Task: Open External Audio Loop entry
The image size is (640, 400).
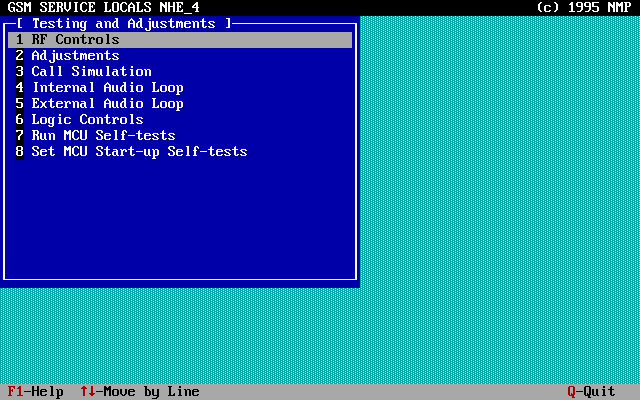Action: (x=107, y=104)
